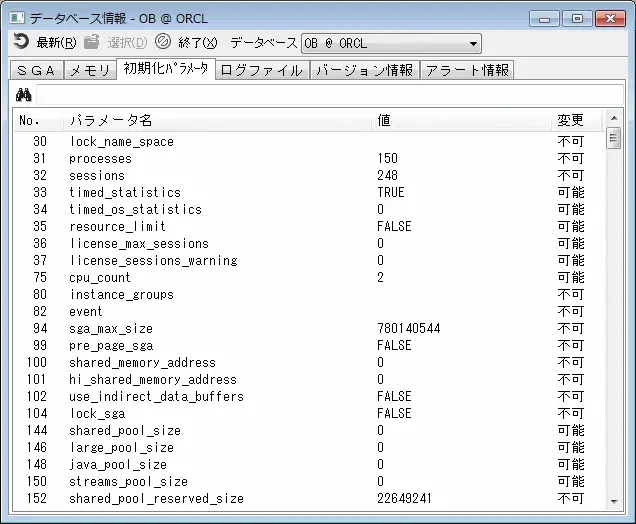
Task: Click the binoculars search icon
Action: [x=24, y=95]
